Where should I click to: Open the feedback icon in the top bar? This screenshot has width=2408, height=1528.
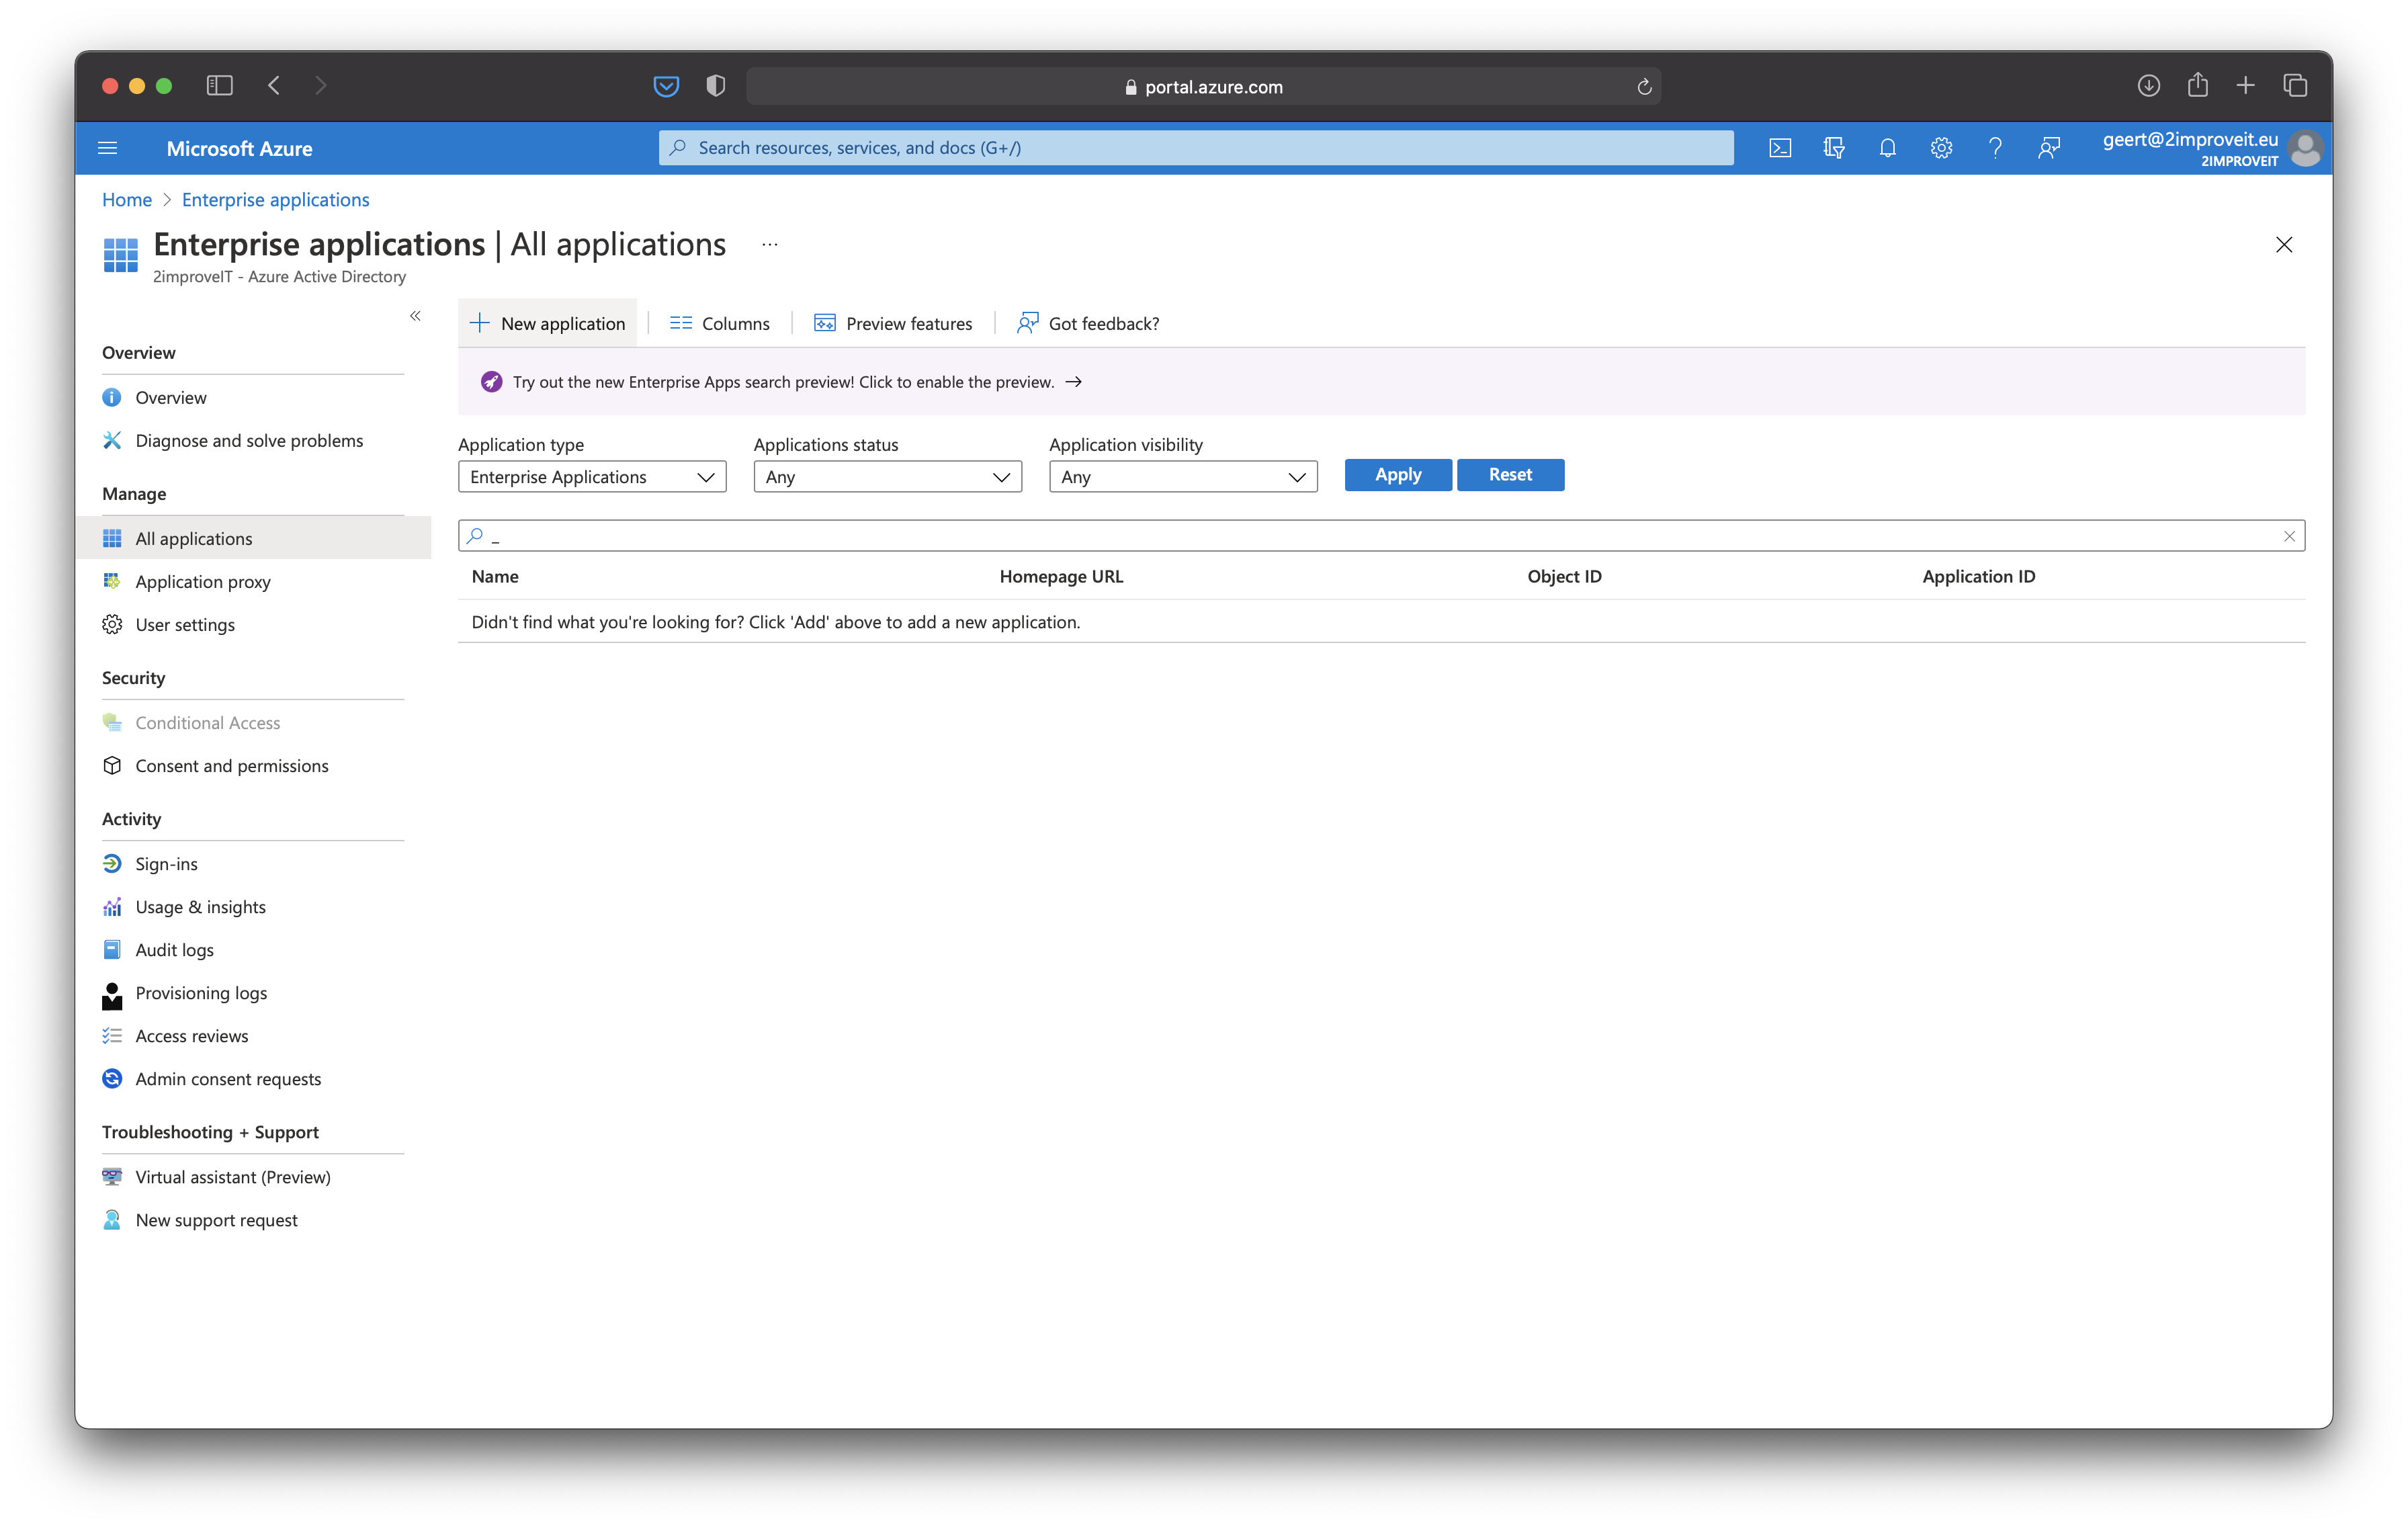[x=2049, y=148]
